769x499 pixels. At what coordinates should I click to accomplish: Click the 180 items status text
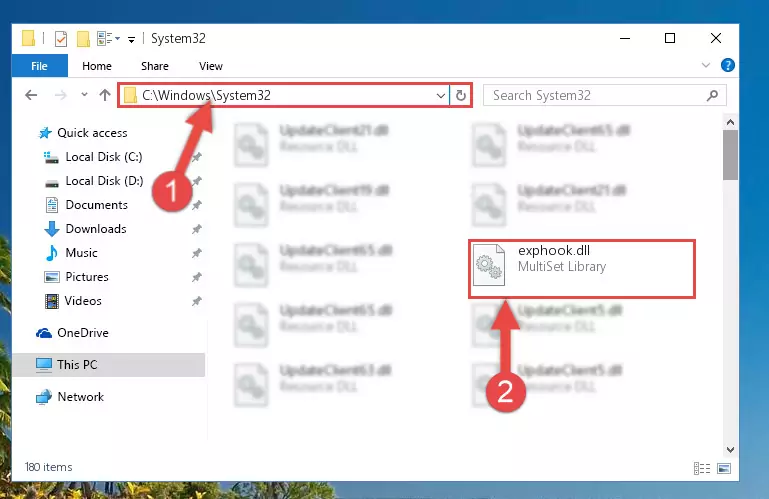49,467
